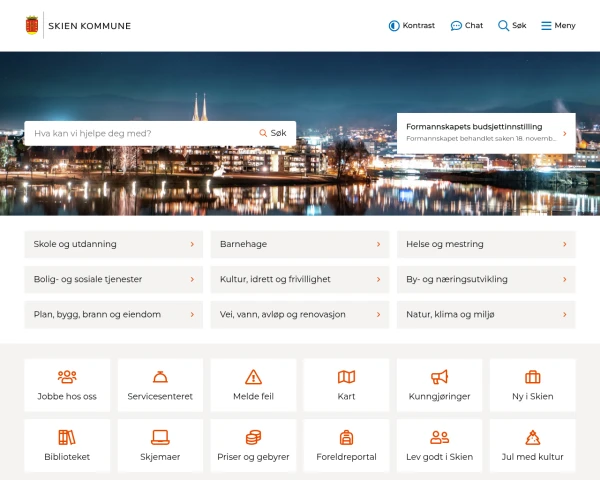This screenshot has width=600, height=480.
Task: Click the 'Hva kan vi hjelpe deg med?' search field
Action: [x=140, y=133]
